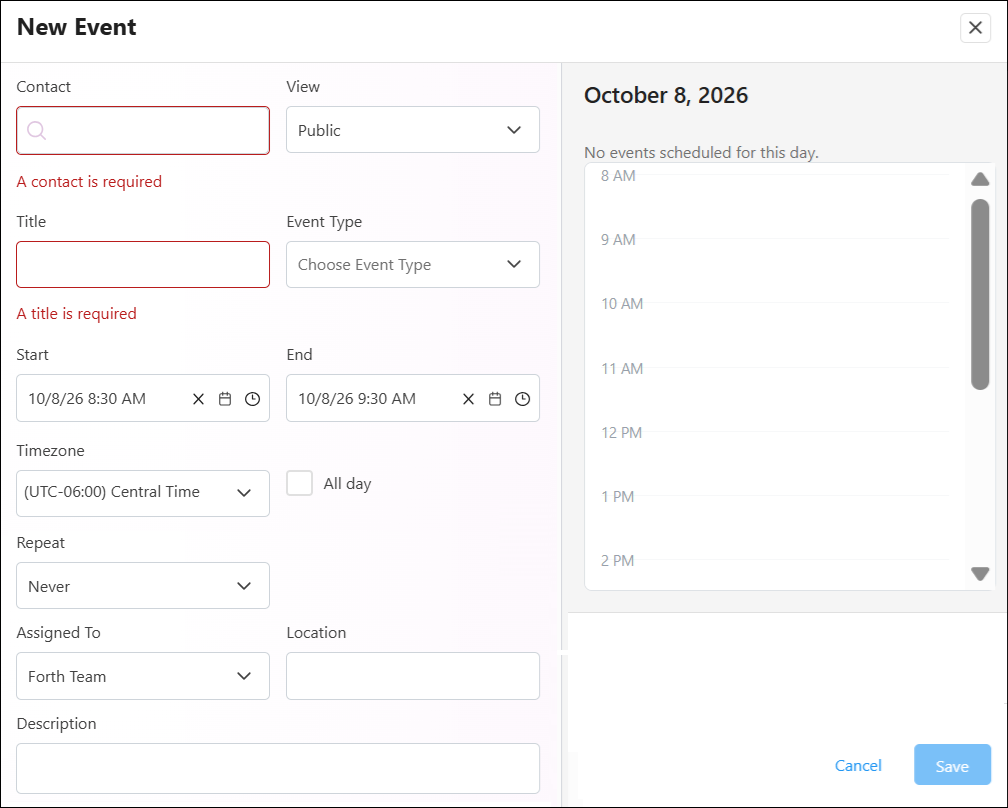Viewport: 1008px width, 808px height.
Task: Focus the Title input field
Action: pyautogui.click(x=143, y=264)
